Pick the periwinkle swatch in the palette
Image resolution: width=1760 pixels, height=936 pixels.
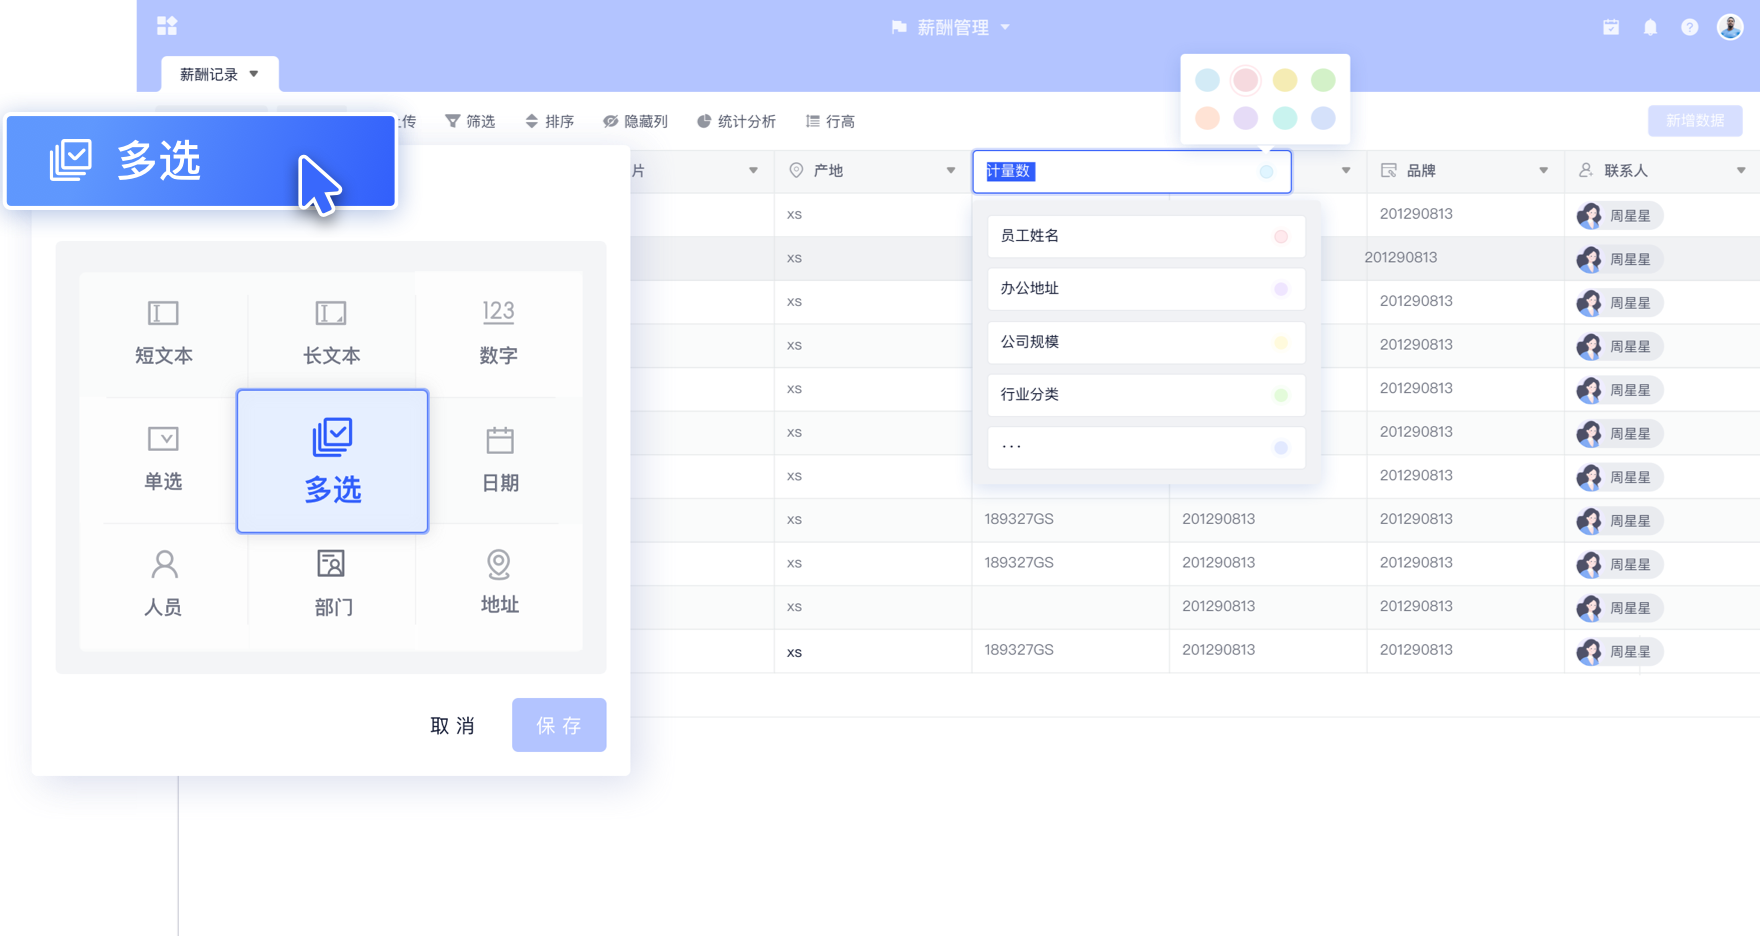pos(1323,118)
